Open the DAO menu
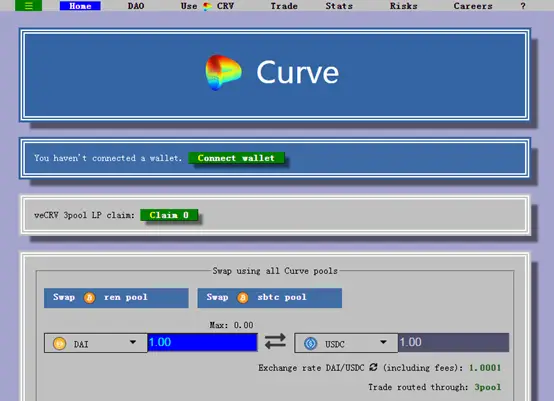554x401 pixels. click(136, 6)
